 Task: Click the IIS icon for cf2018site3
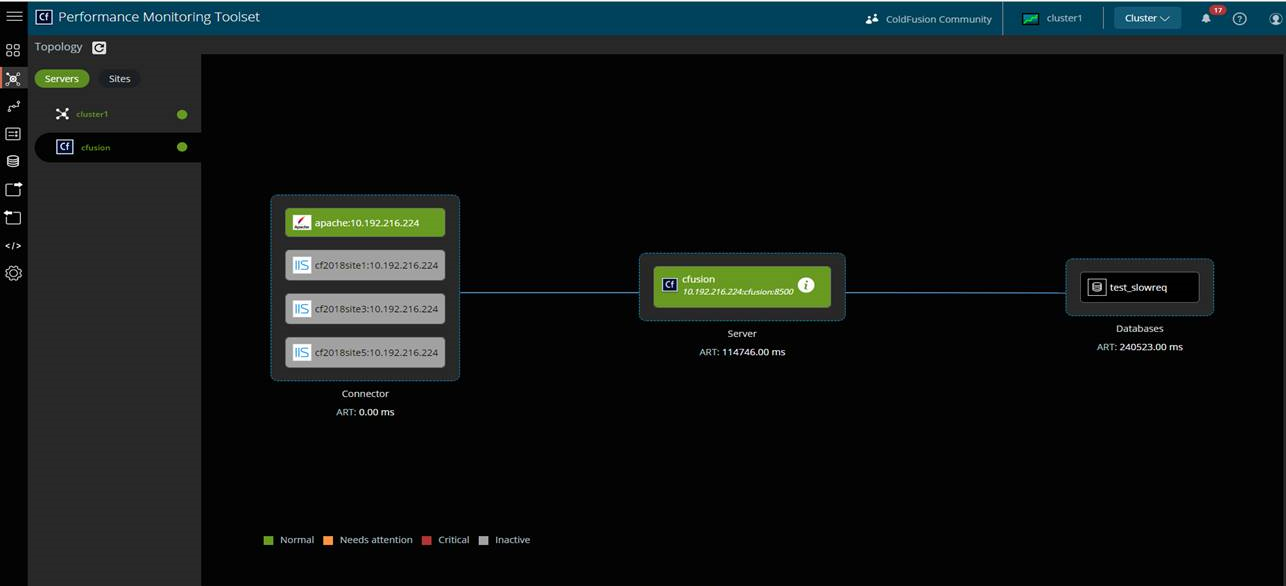pos(301,308)
